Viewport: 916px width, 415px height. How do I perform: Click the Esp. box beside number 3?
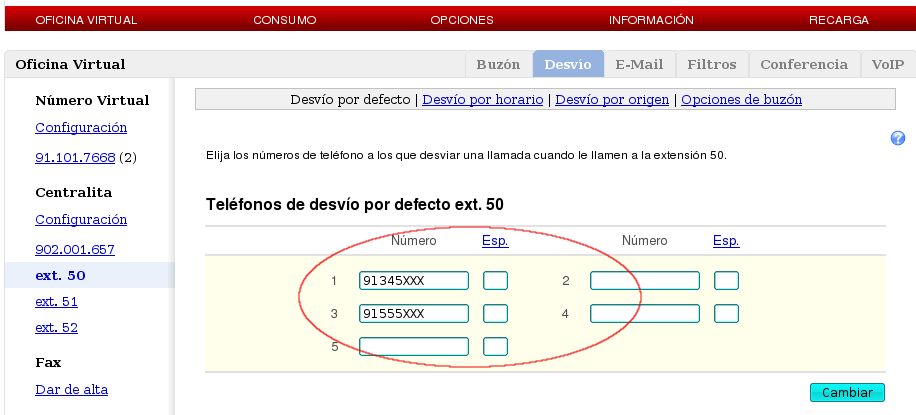tap(495, 314)
